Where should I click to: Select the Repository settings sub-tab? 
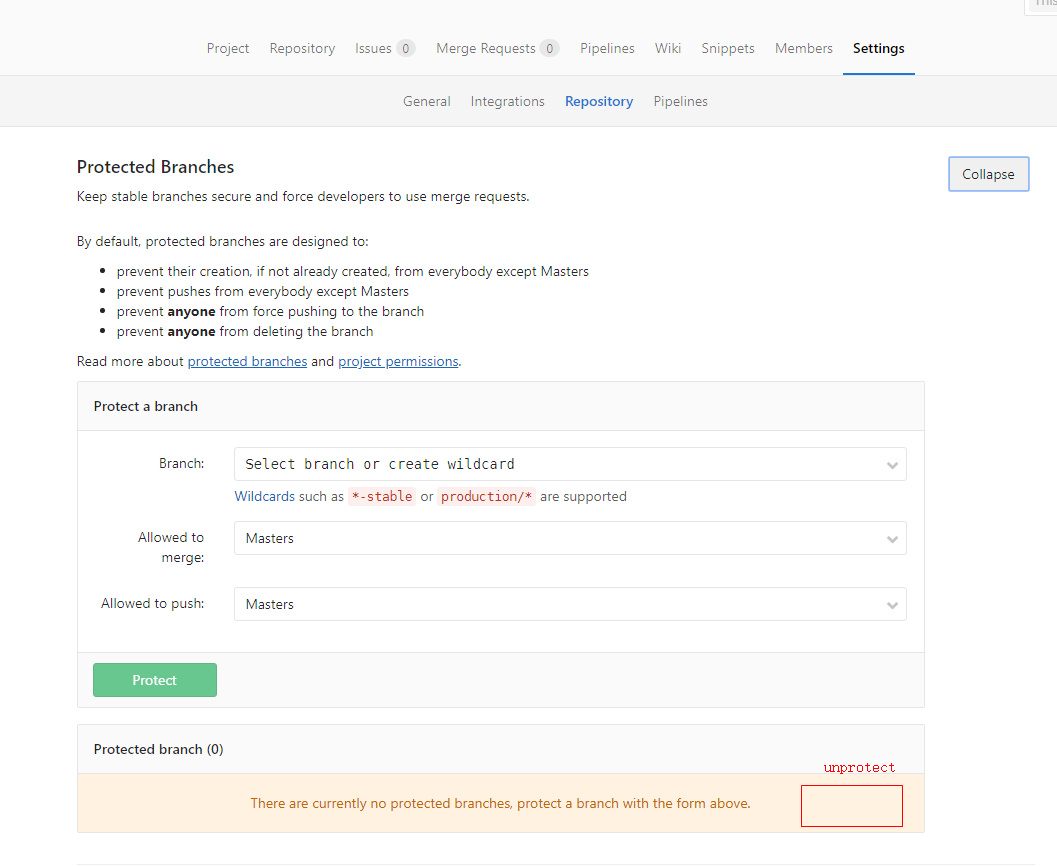(x=599, y=101)
